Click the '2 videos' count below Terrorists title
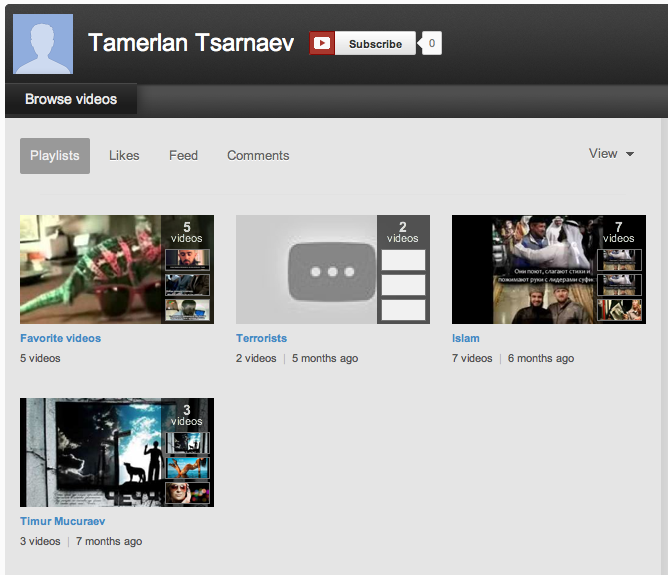 (x=256, y=359)
